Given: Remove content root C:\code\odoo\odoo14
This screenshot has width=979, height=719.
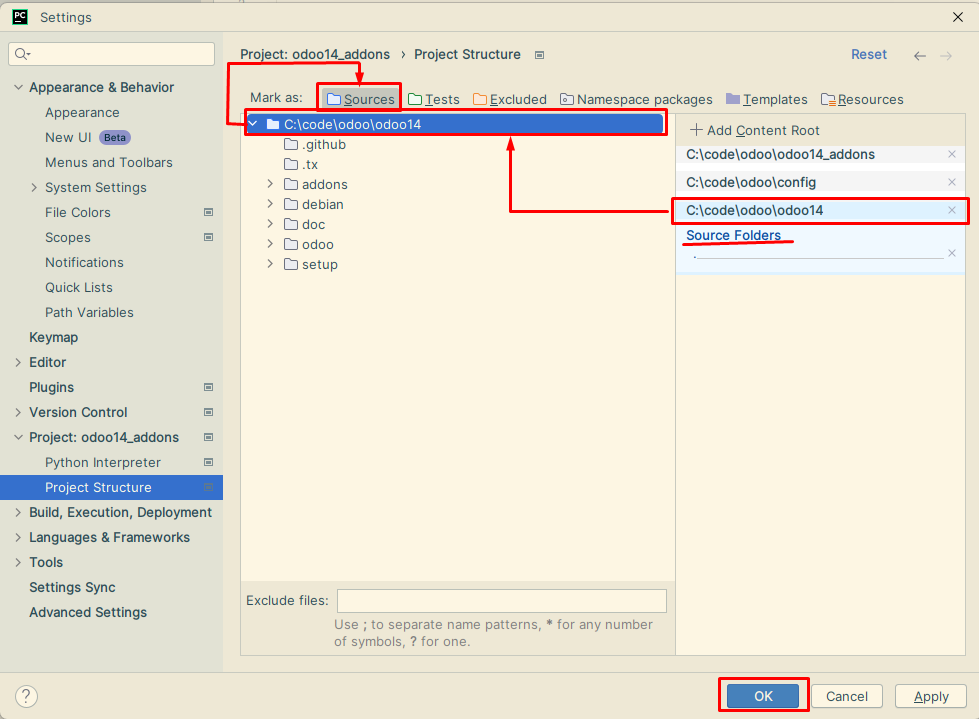Looking at the screenshot, I should tap(952, 210).
